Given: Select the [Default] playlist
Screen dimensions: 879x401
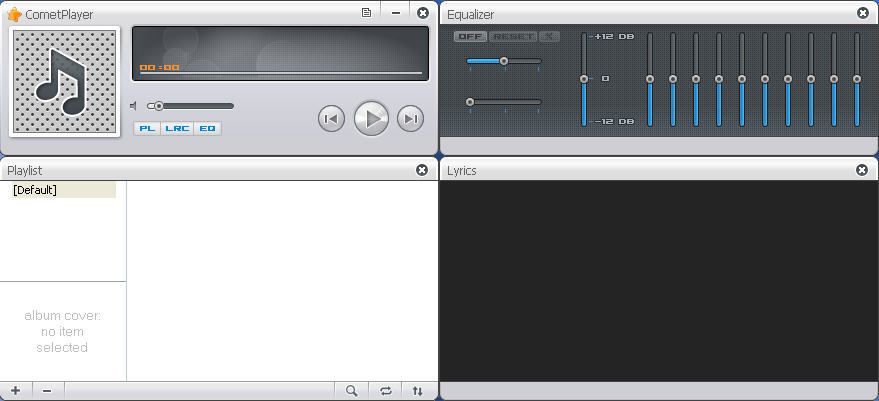Looking at the screenshot, I should pos(62,190).
